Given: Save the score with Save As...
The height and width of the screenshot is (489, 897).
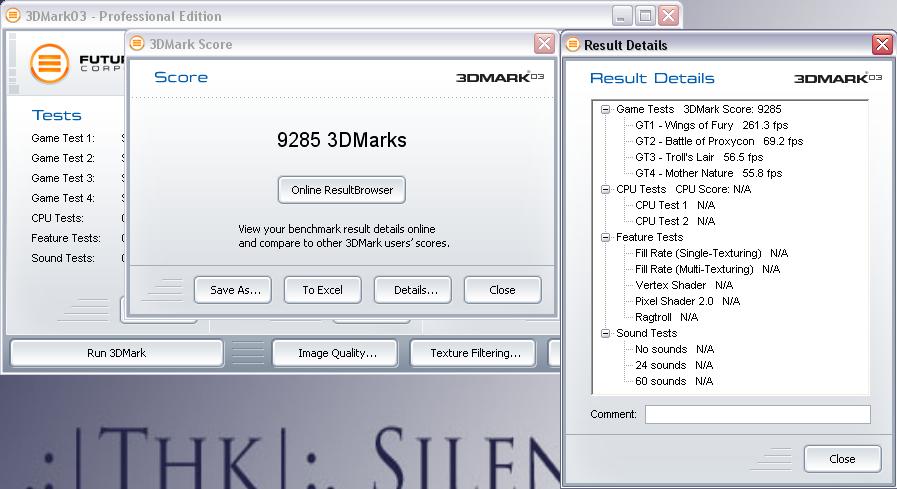Looking at the screenshot, I should coord(233,290).
